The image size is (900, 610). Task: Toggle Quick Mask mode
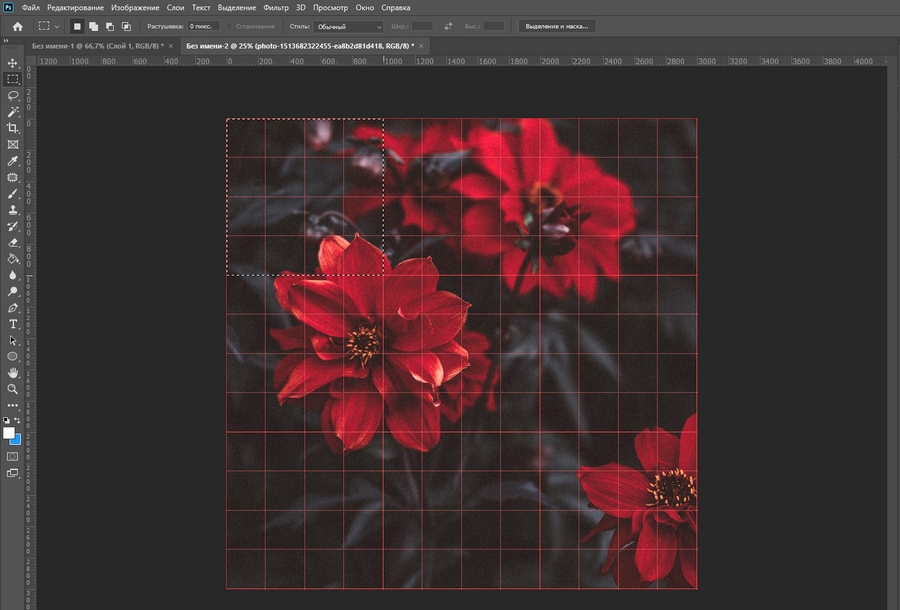coord(13,457)
